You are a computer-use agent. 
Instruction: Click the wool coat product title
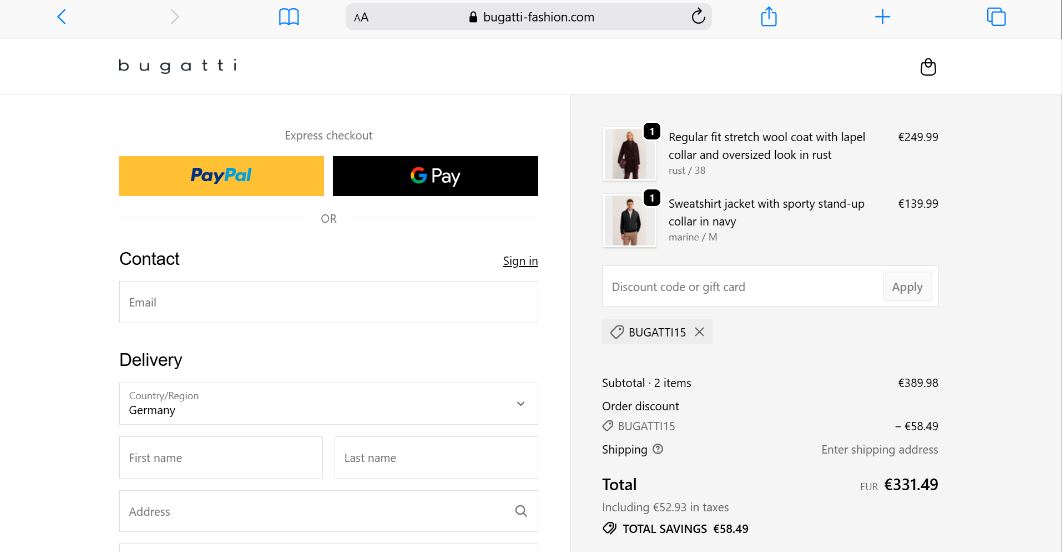tap(767, 146)
